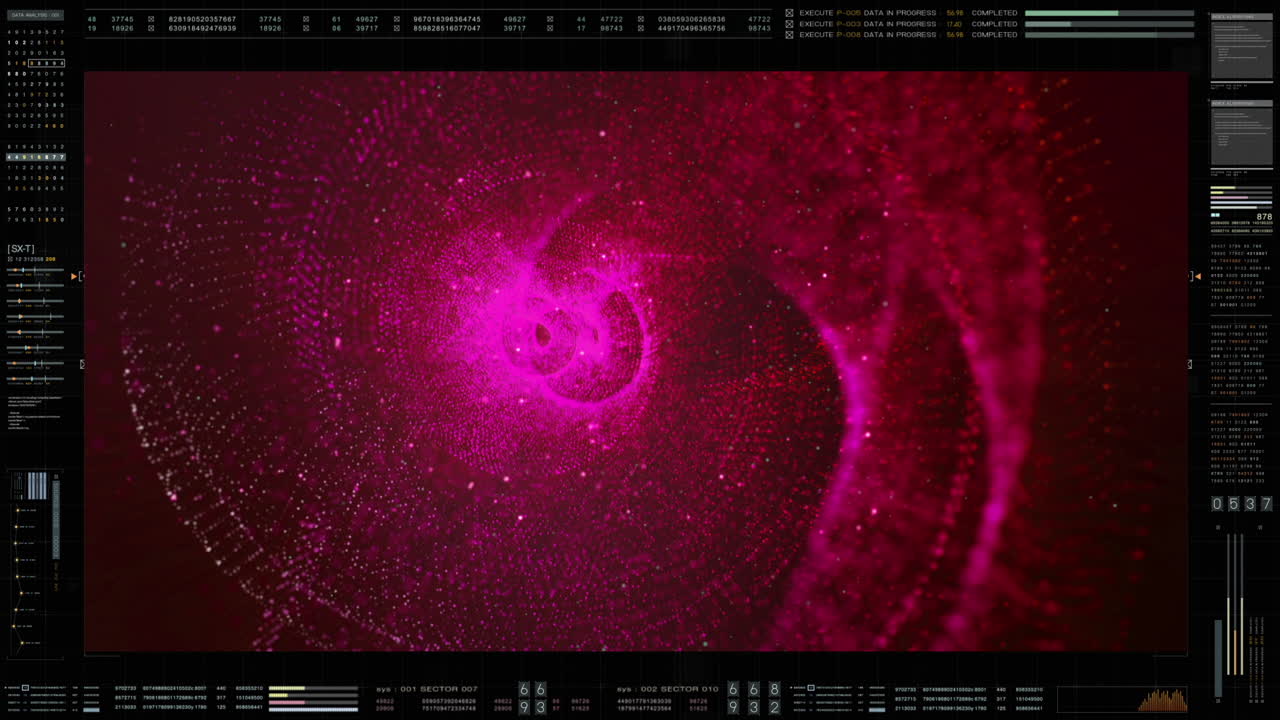Expand the panel using the orange left-edge arrow
Screen dimensions: 1280x720
click(x=74, y=277)
